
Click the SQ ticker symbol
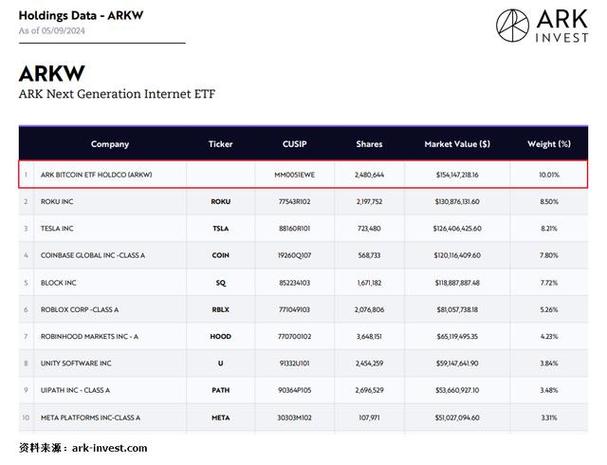221,282
